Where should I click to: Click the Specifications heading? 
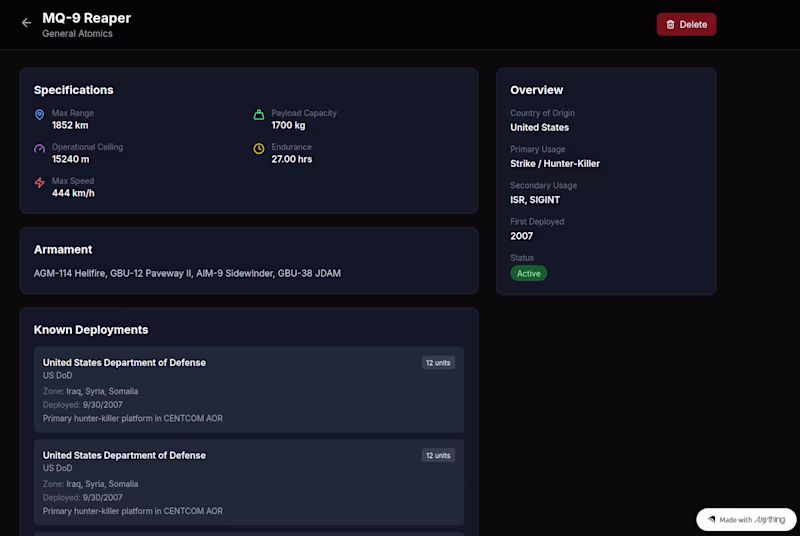pyautogui.click(x=73, y=90)
